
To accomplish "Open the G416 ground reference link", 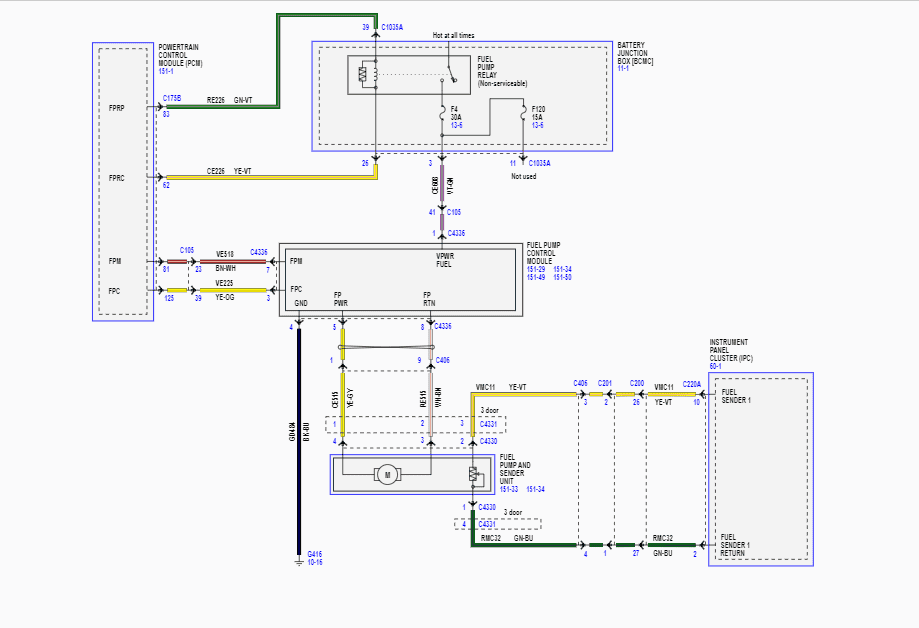I will pyautogui.click(x=315, y=554).
